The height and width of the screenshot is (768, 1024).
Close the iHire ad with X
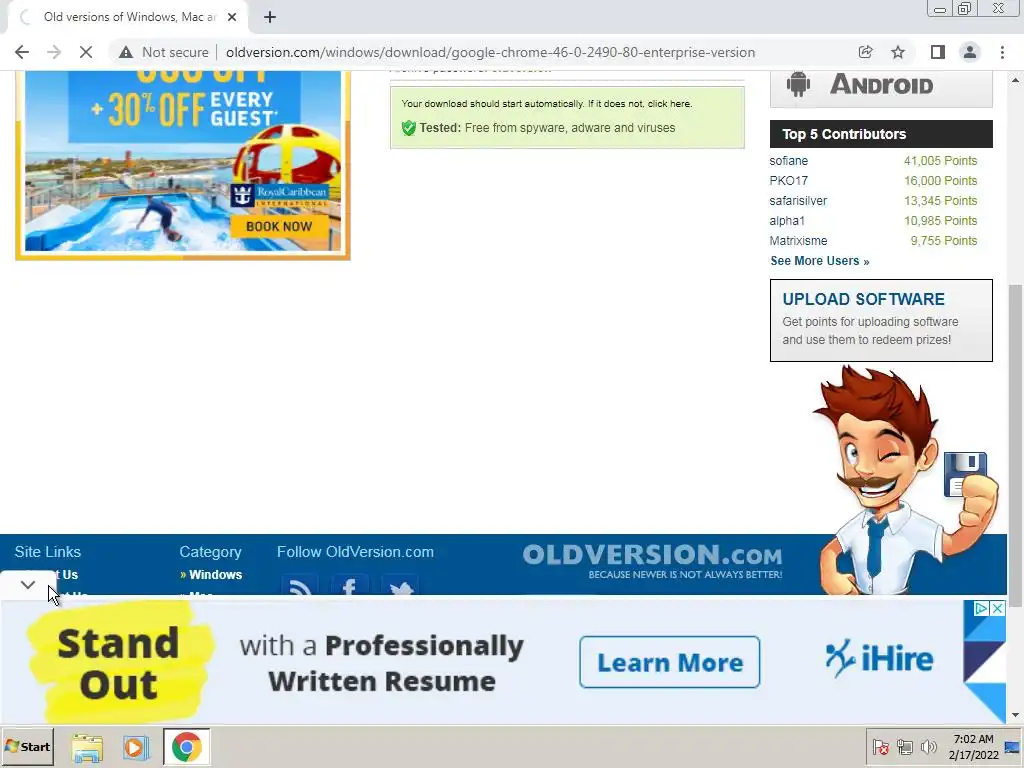coord(997,609)
